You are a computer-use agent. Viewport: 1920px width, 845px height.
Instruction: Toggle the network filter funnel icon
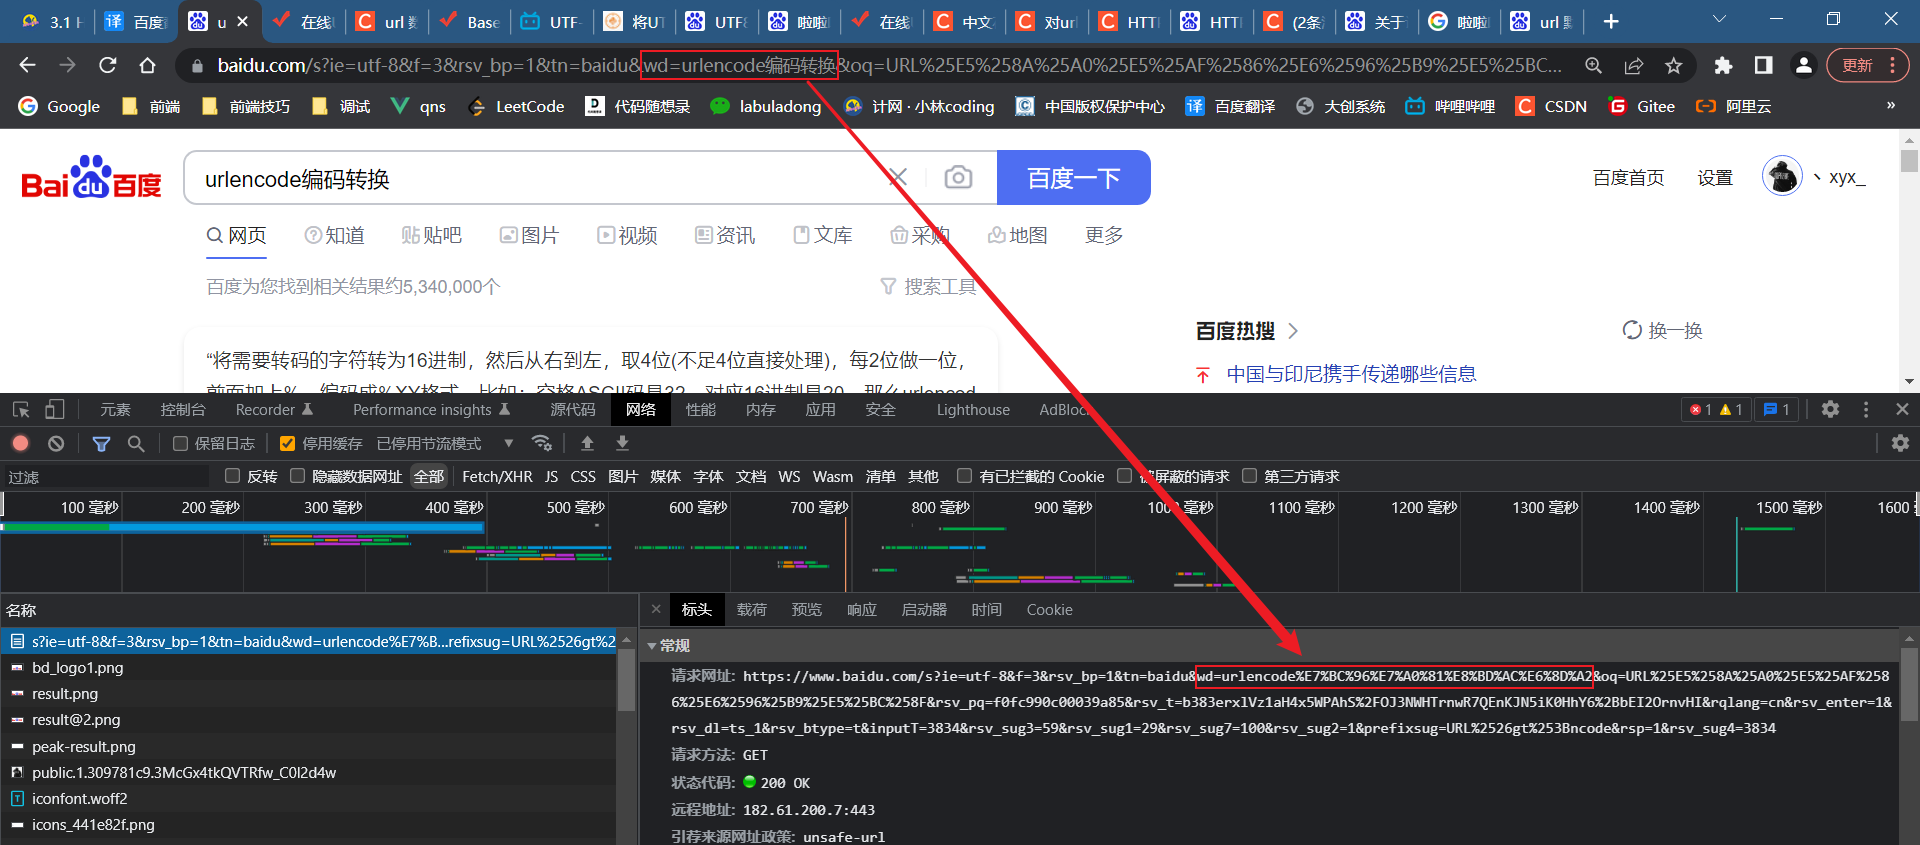(x=101, y=443)
